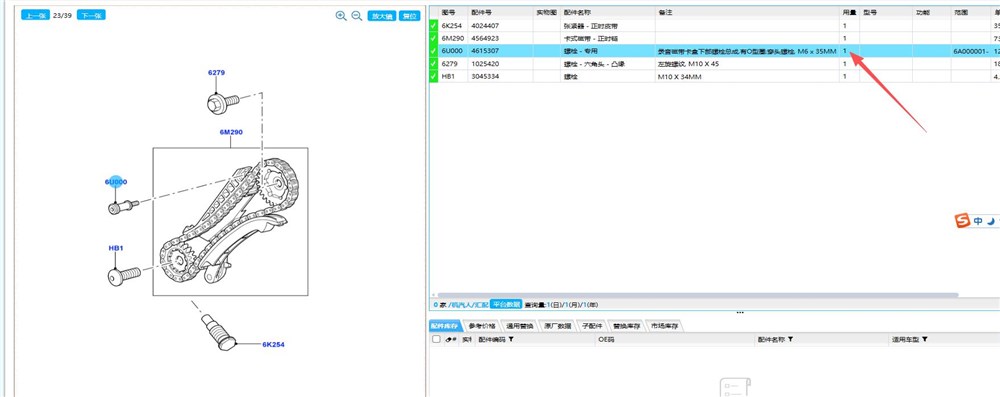Click the 平台数据 button
The width and height of the screenshot is (1000, 397).
pyautogui.click(x=506, y=304)
